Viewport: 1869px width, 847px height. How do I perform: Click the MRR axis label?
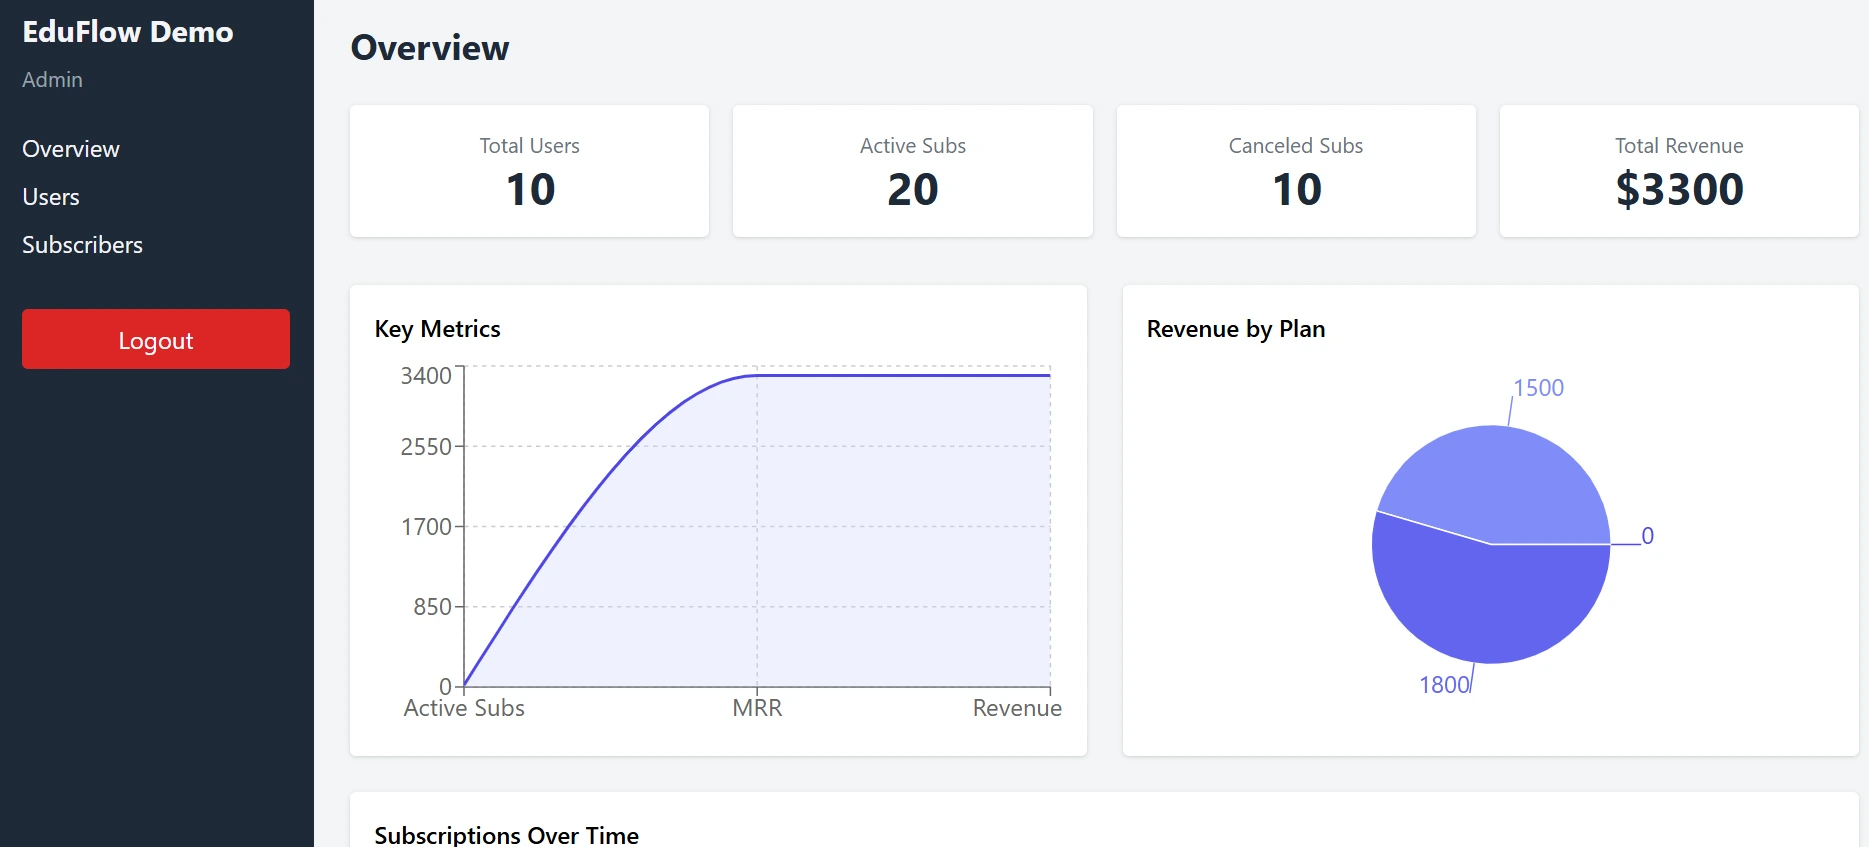[x=757, y=708]
